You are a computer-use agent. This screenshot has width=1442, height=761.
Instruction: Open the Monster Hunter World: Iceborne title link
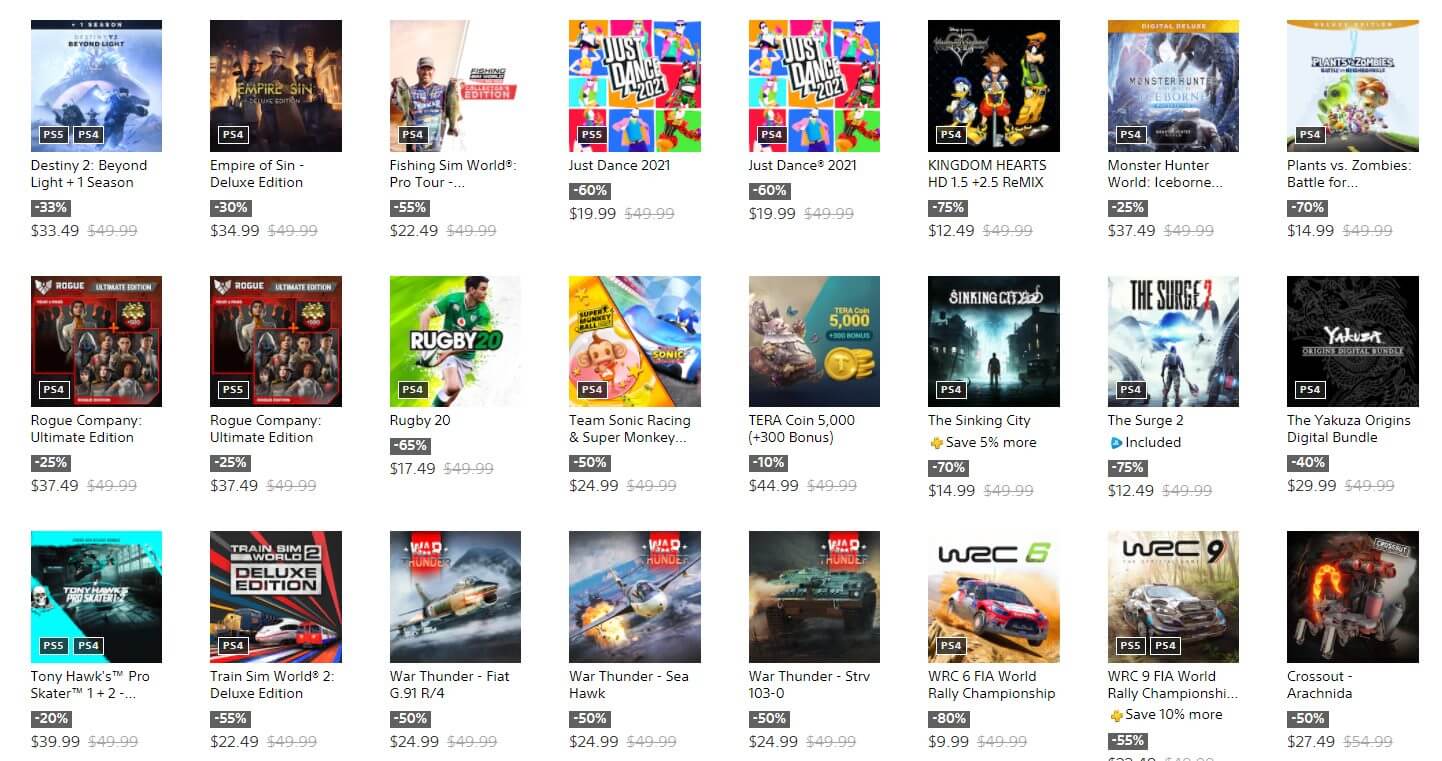point(1166,174)
